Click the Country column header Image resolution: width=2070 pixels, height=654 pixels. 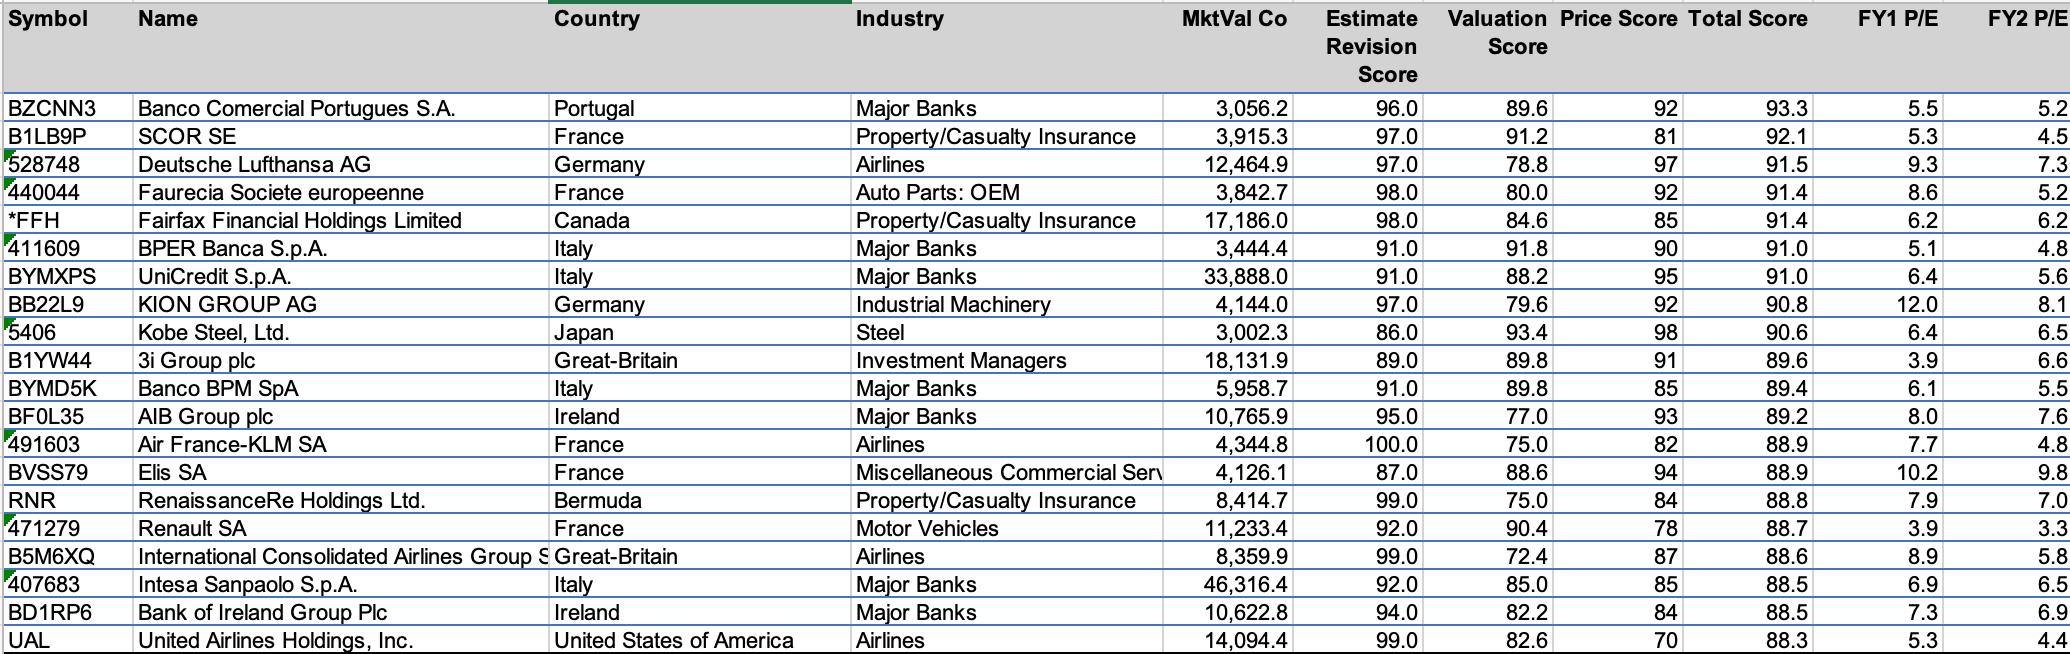click(700, 47)
